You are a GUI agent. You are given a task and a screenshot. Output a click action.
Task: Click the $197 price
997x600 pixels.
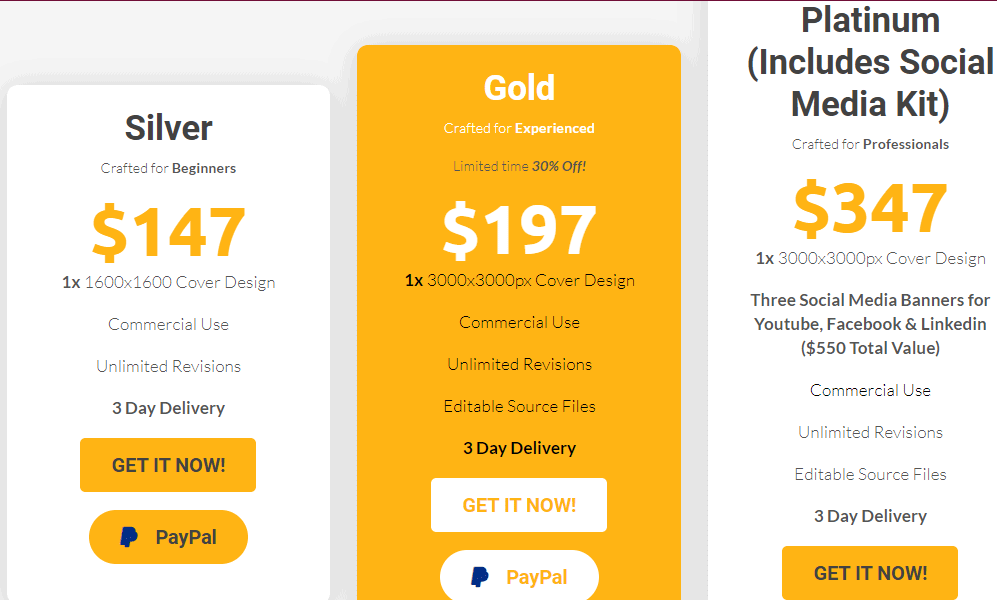[x=519, y=230]
